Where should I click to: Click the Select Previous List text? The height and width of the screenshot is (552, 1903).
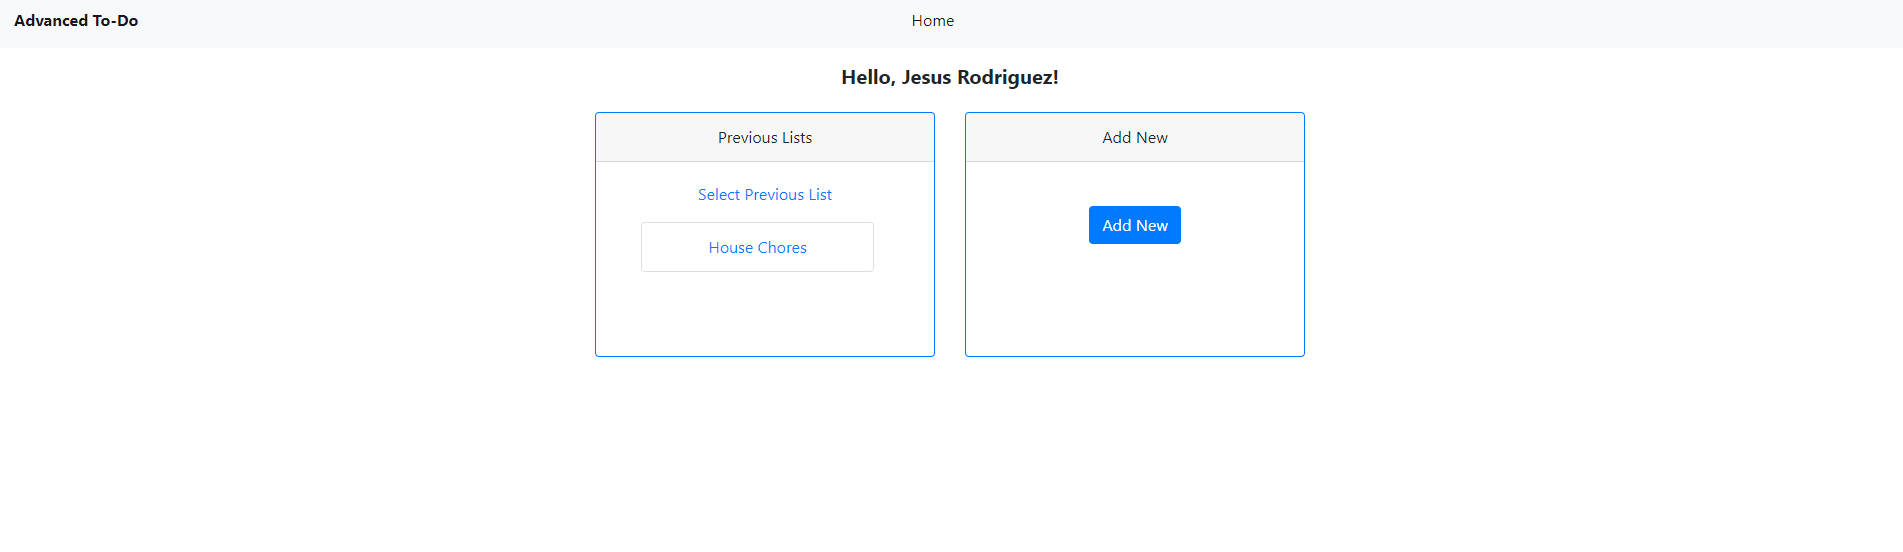[764, 195]
